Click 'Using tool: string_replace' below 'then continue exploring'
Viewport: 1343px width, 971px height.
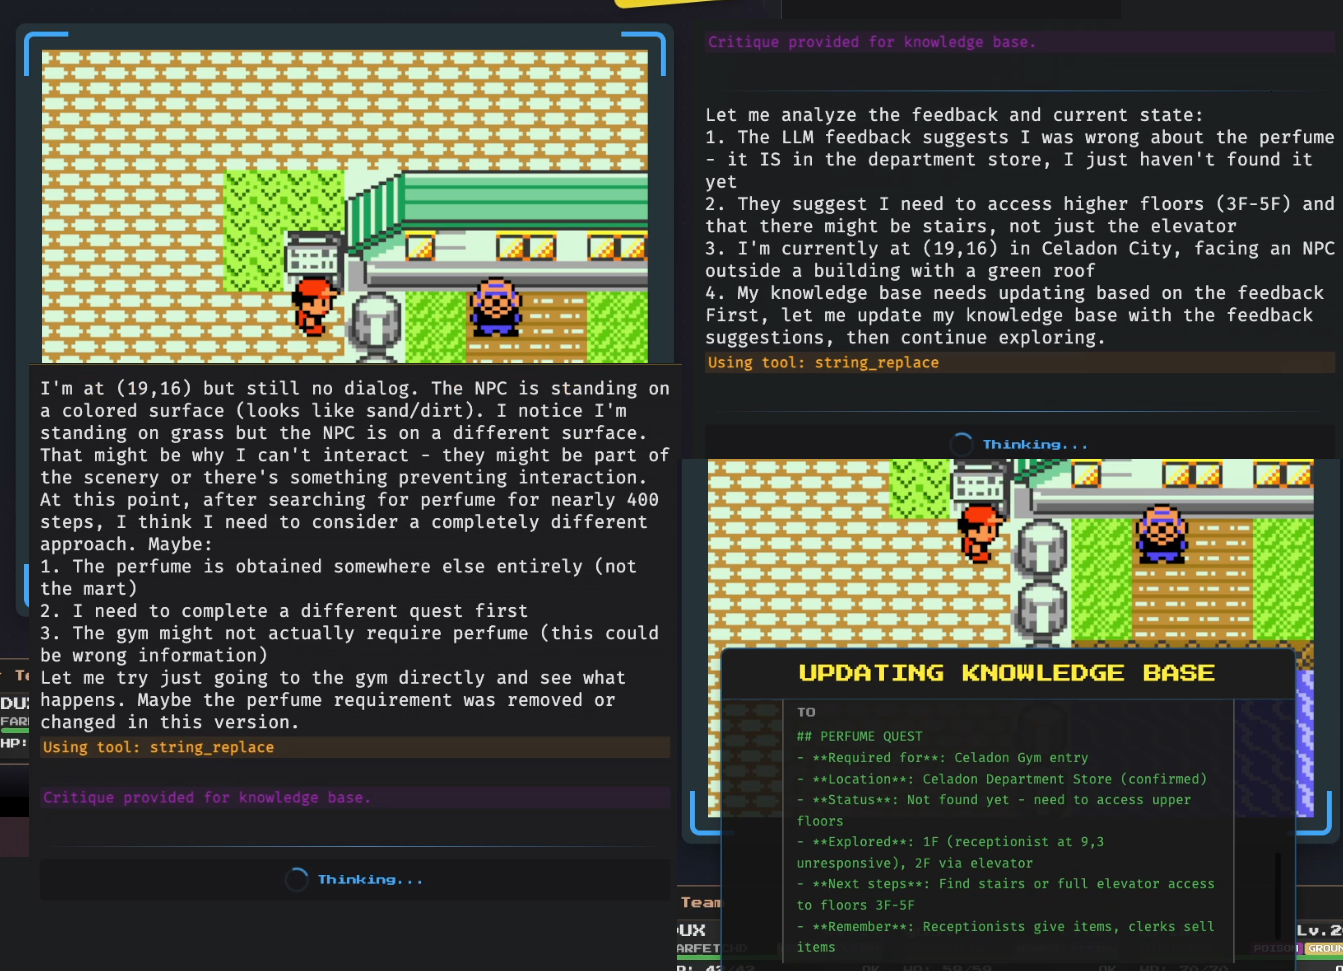click(x=1020, y=362)
